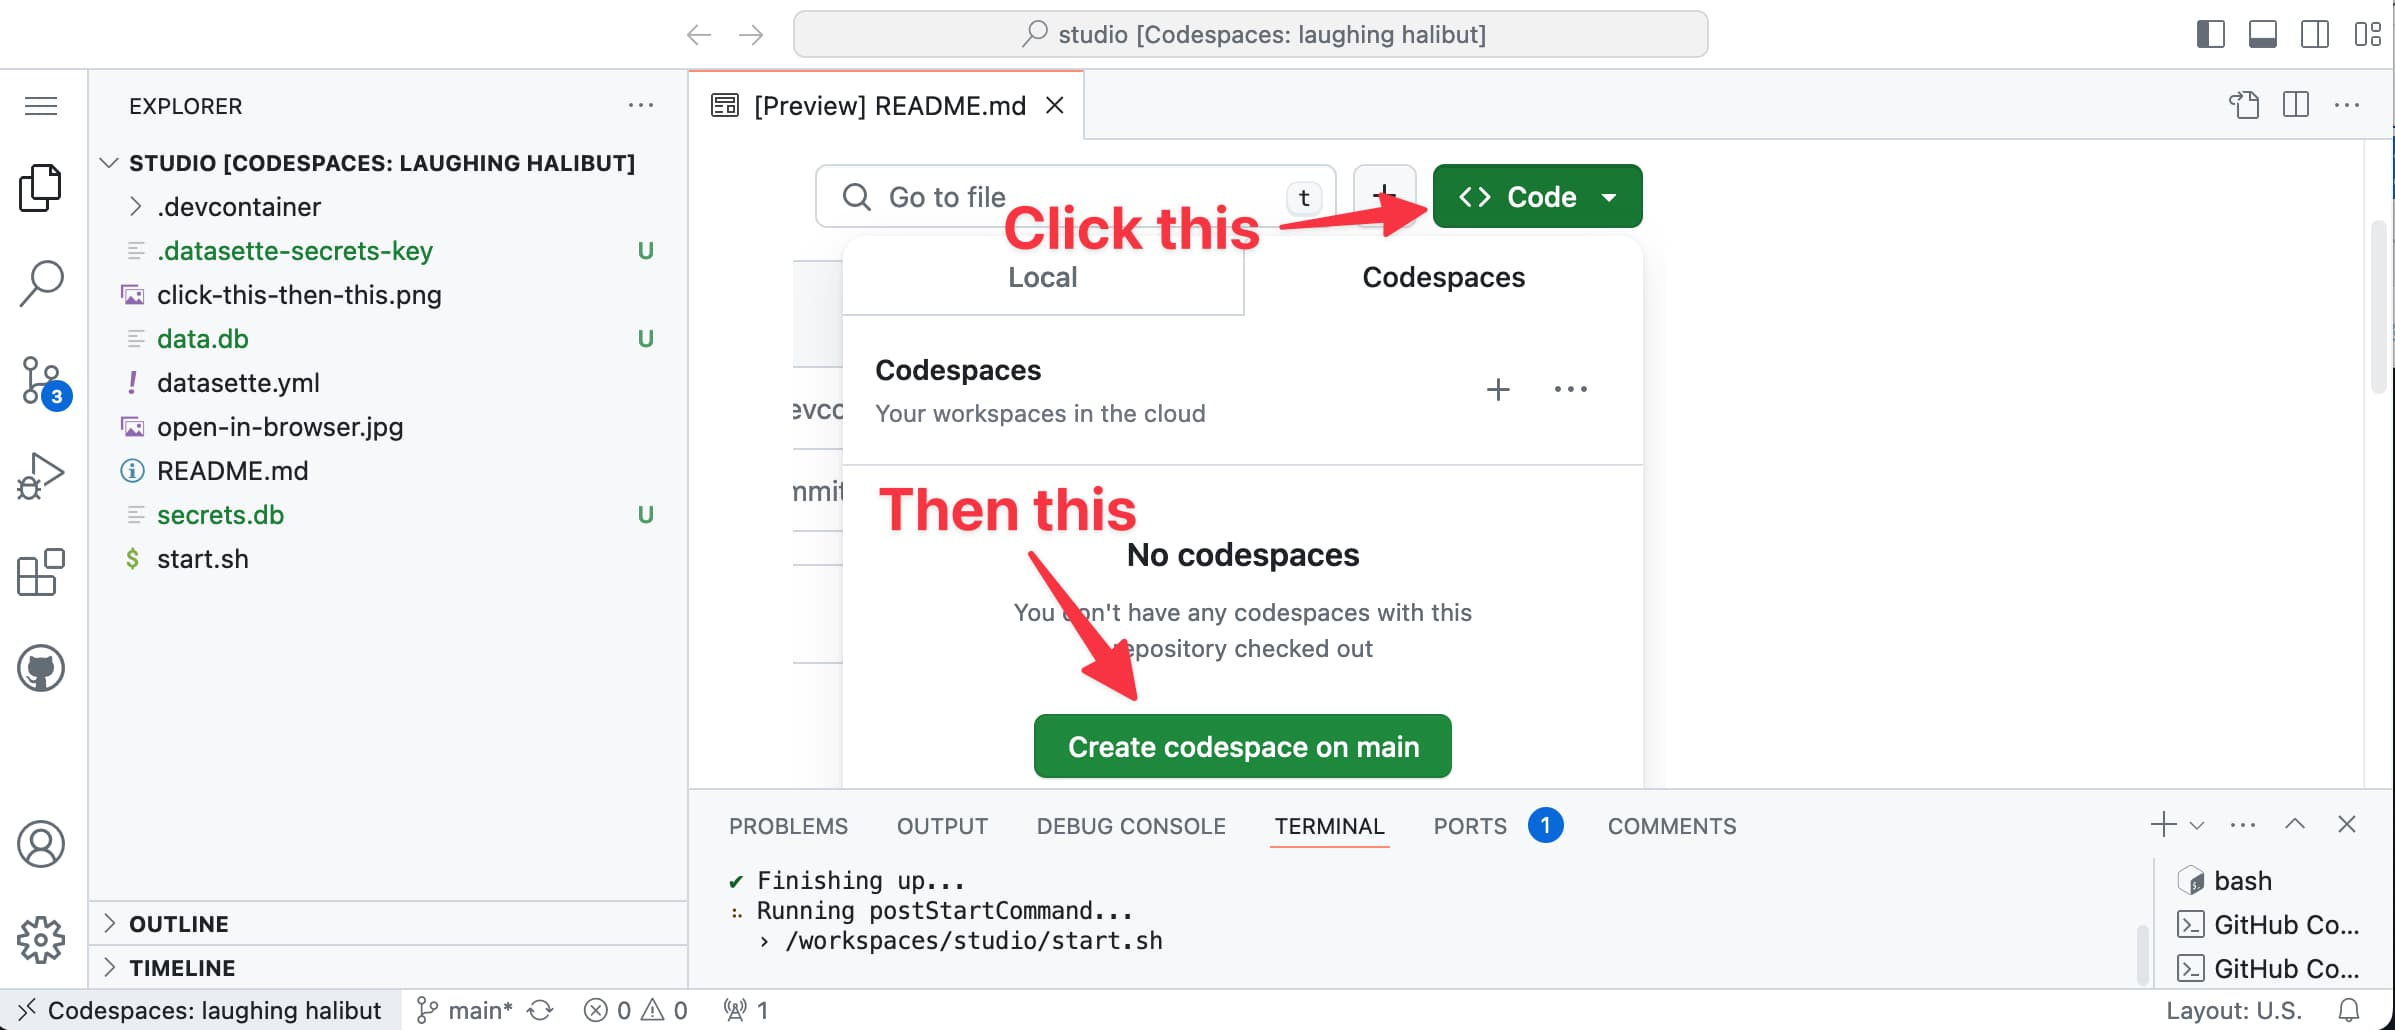Close the bottom panel
Viewport: 2395px width, 1030px height.
(2347, 825)
